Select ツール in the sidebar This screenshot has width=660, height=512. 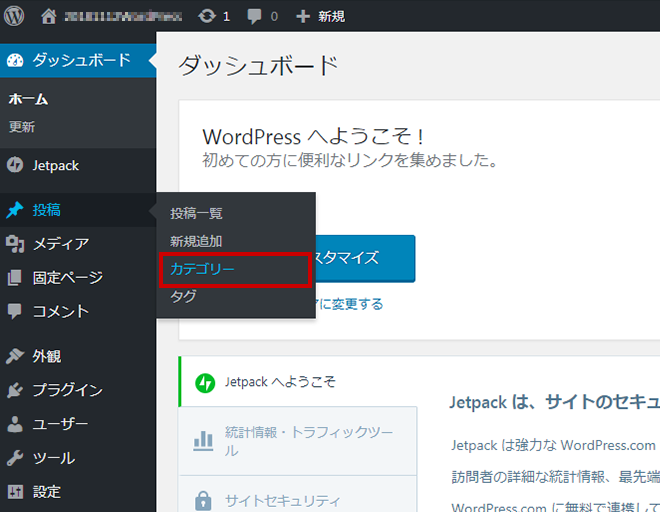tap(53, 458)
